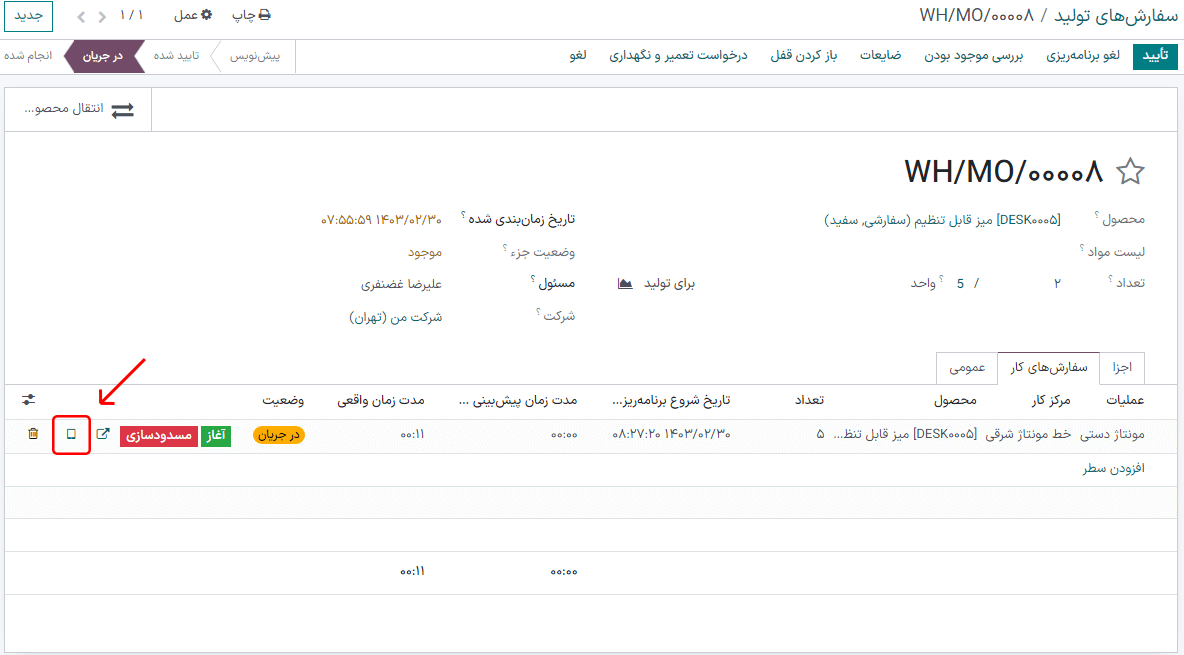This screenshot has height=655, width=1184.
Task: Expand the تعداد field to edit quantity
Action: pyautogui.click(x=1057, y=284)
